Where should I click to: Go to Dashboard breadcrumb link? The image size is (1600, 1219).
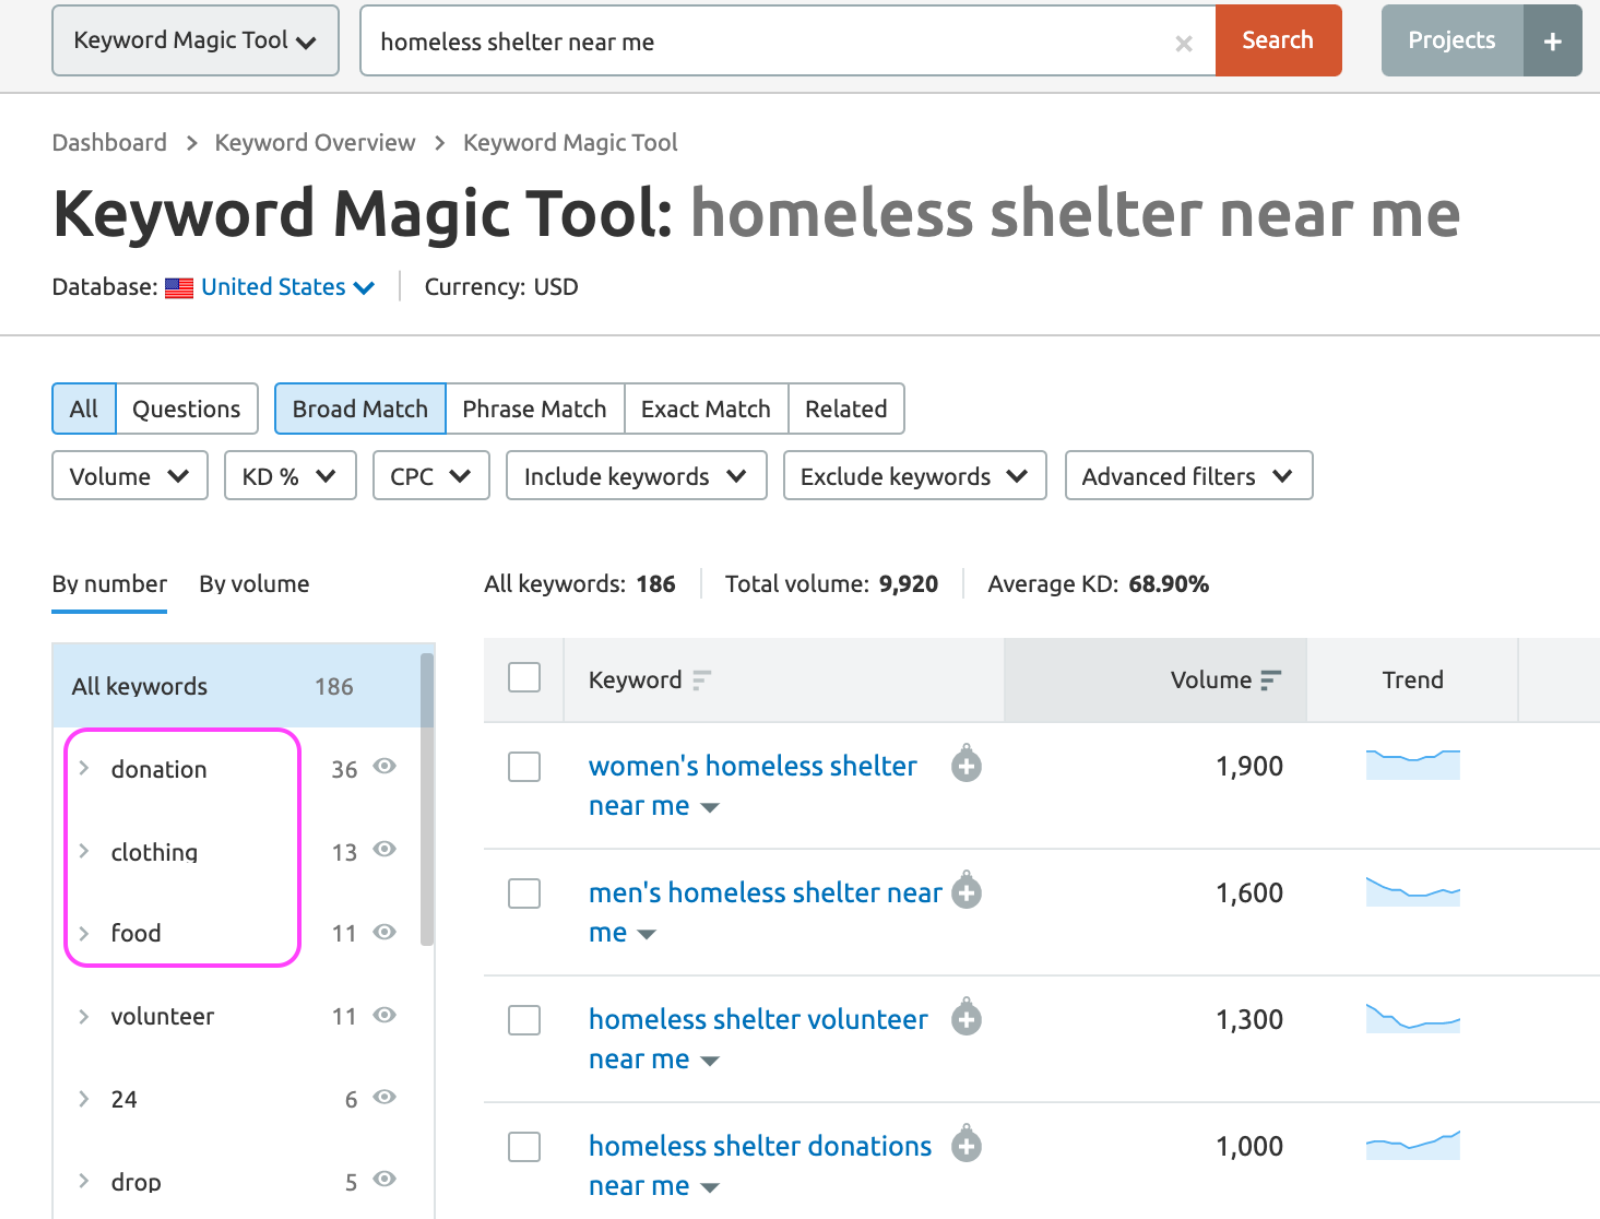(110, 143)
